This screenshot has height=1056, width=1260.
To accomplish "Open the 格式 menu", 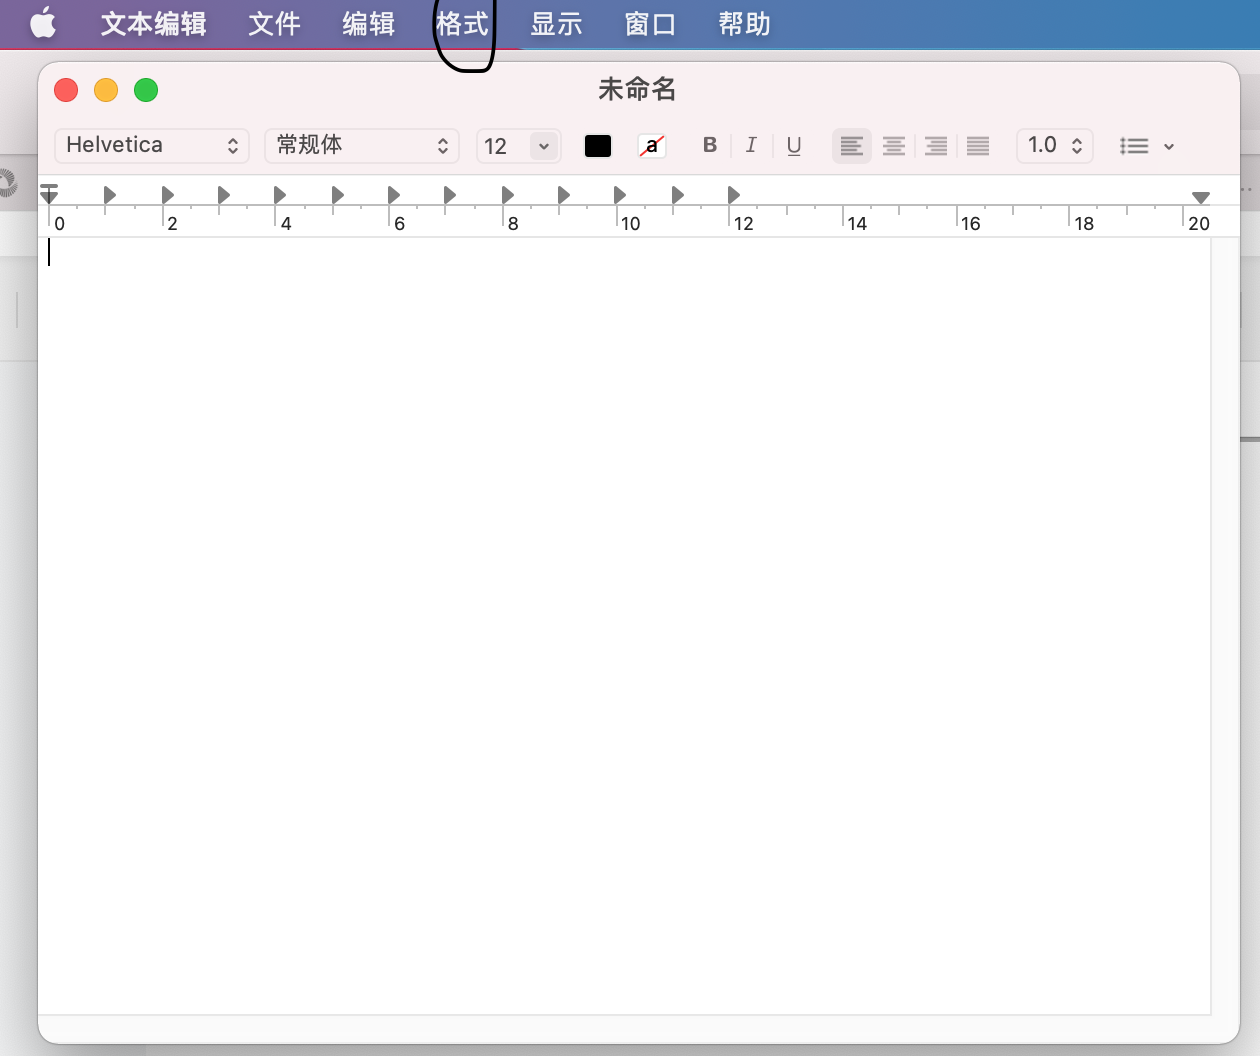I will click(462, 23).
